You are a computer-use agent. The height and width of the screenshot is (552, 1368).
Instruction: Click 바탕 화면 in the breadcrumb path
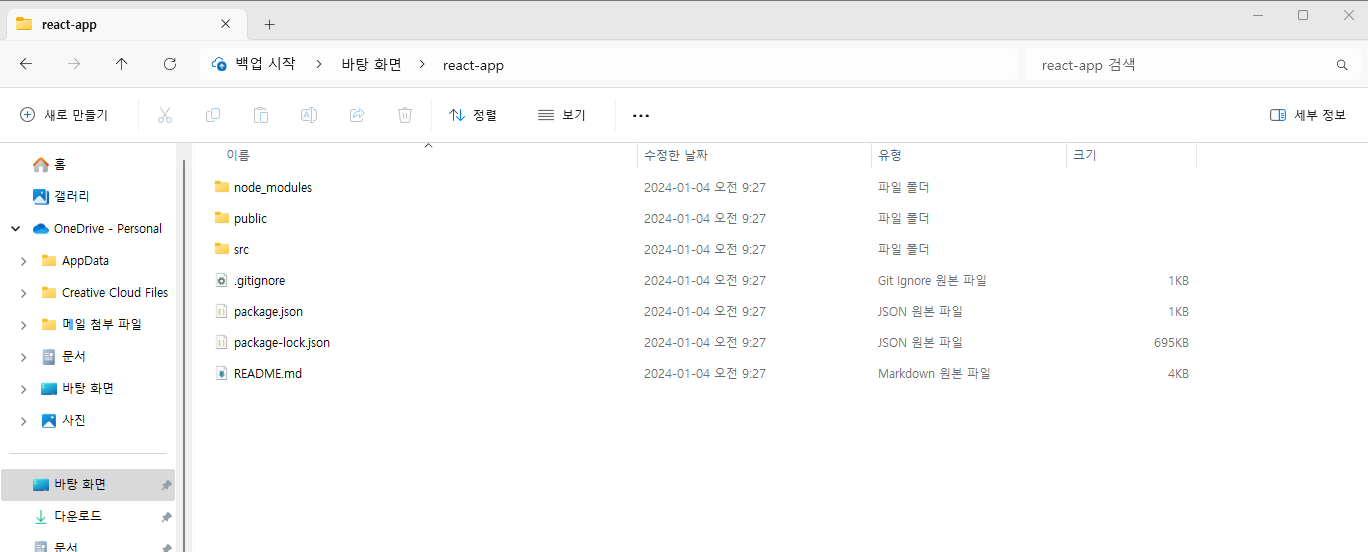(371, 64)
